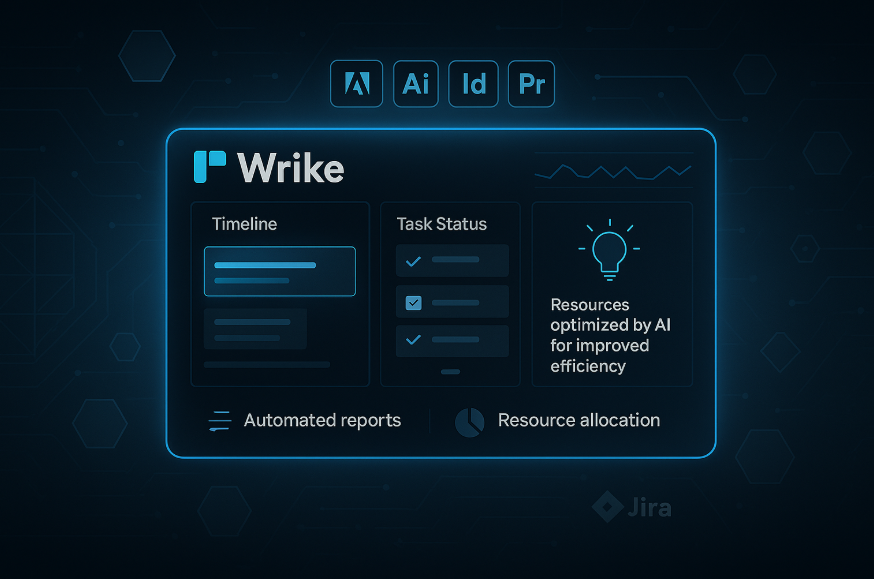Click the Wrike wordmark text
This screenshot has width=874, height=579.
click(290, 168)
